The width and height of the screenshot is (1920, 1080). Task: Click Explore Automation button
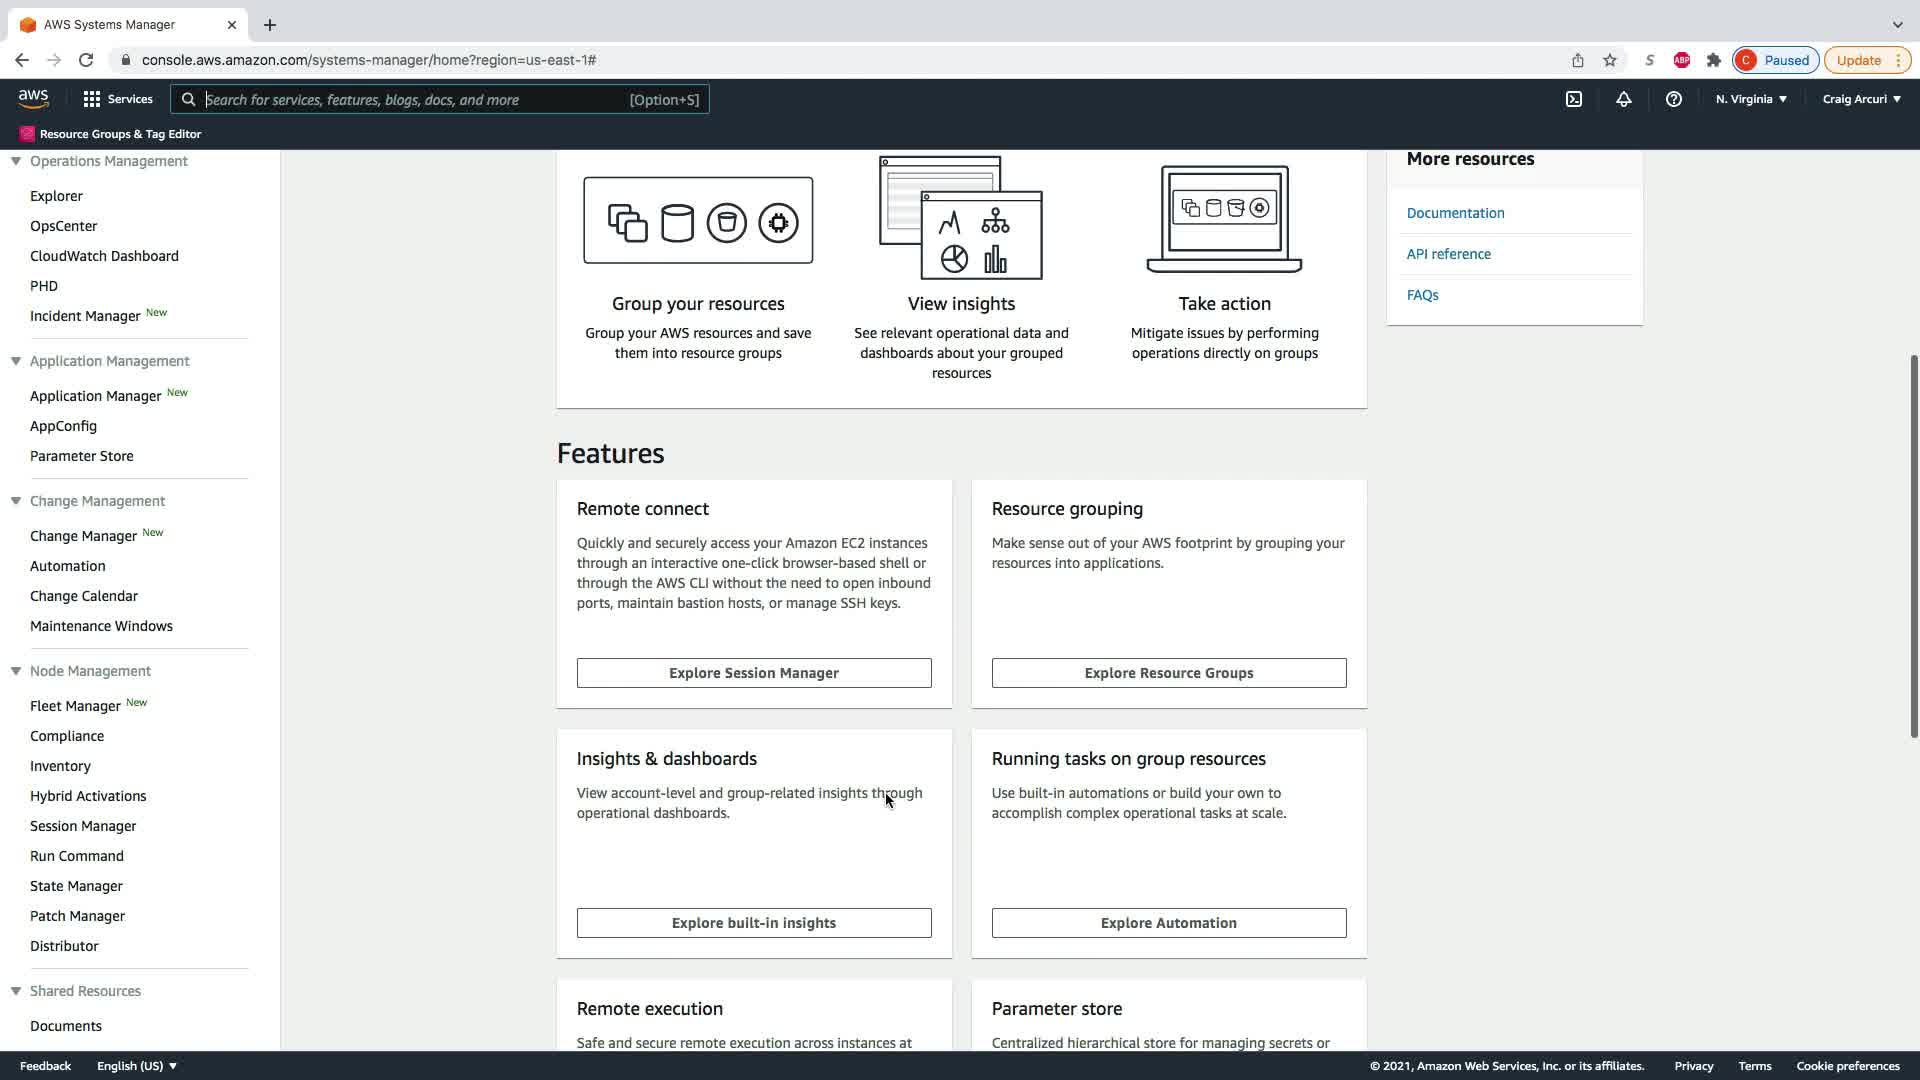[x=1168, y=923]
